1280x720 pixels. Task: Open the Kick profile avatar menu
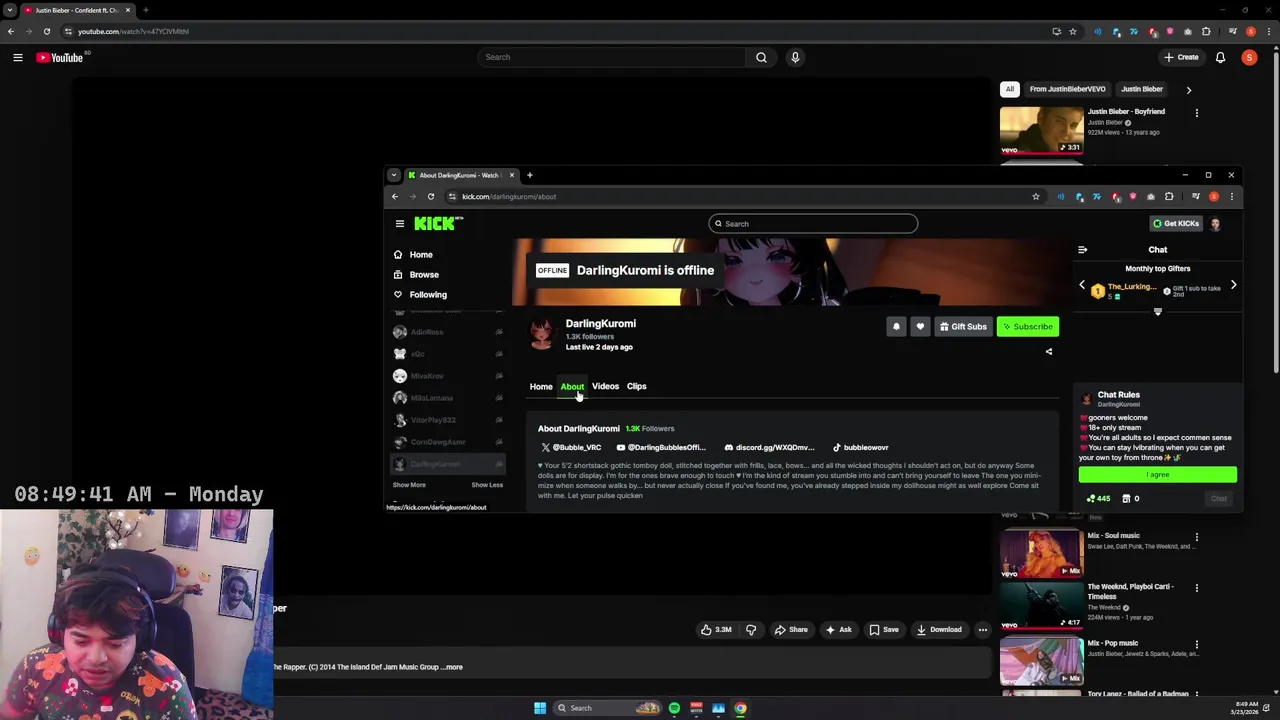click(1215, 224)
